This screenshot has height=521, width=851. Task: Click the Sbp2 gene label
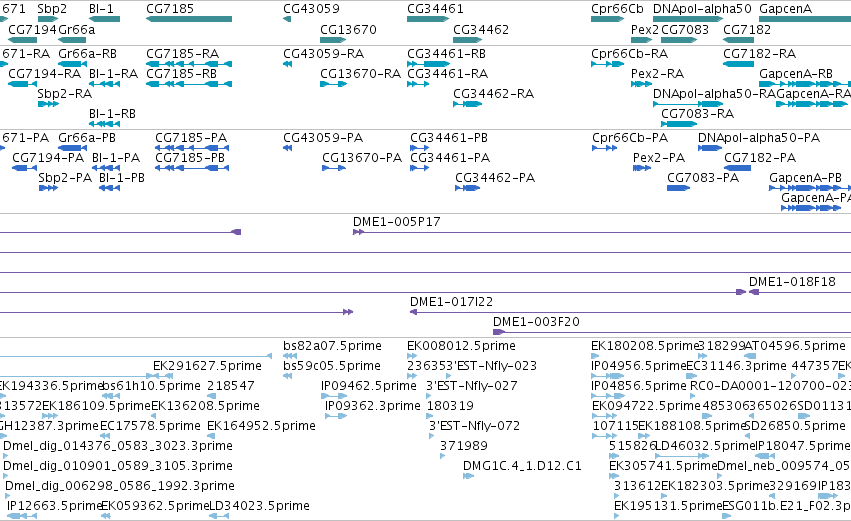tap(52, 9)
